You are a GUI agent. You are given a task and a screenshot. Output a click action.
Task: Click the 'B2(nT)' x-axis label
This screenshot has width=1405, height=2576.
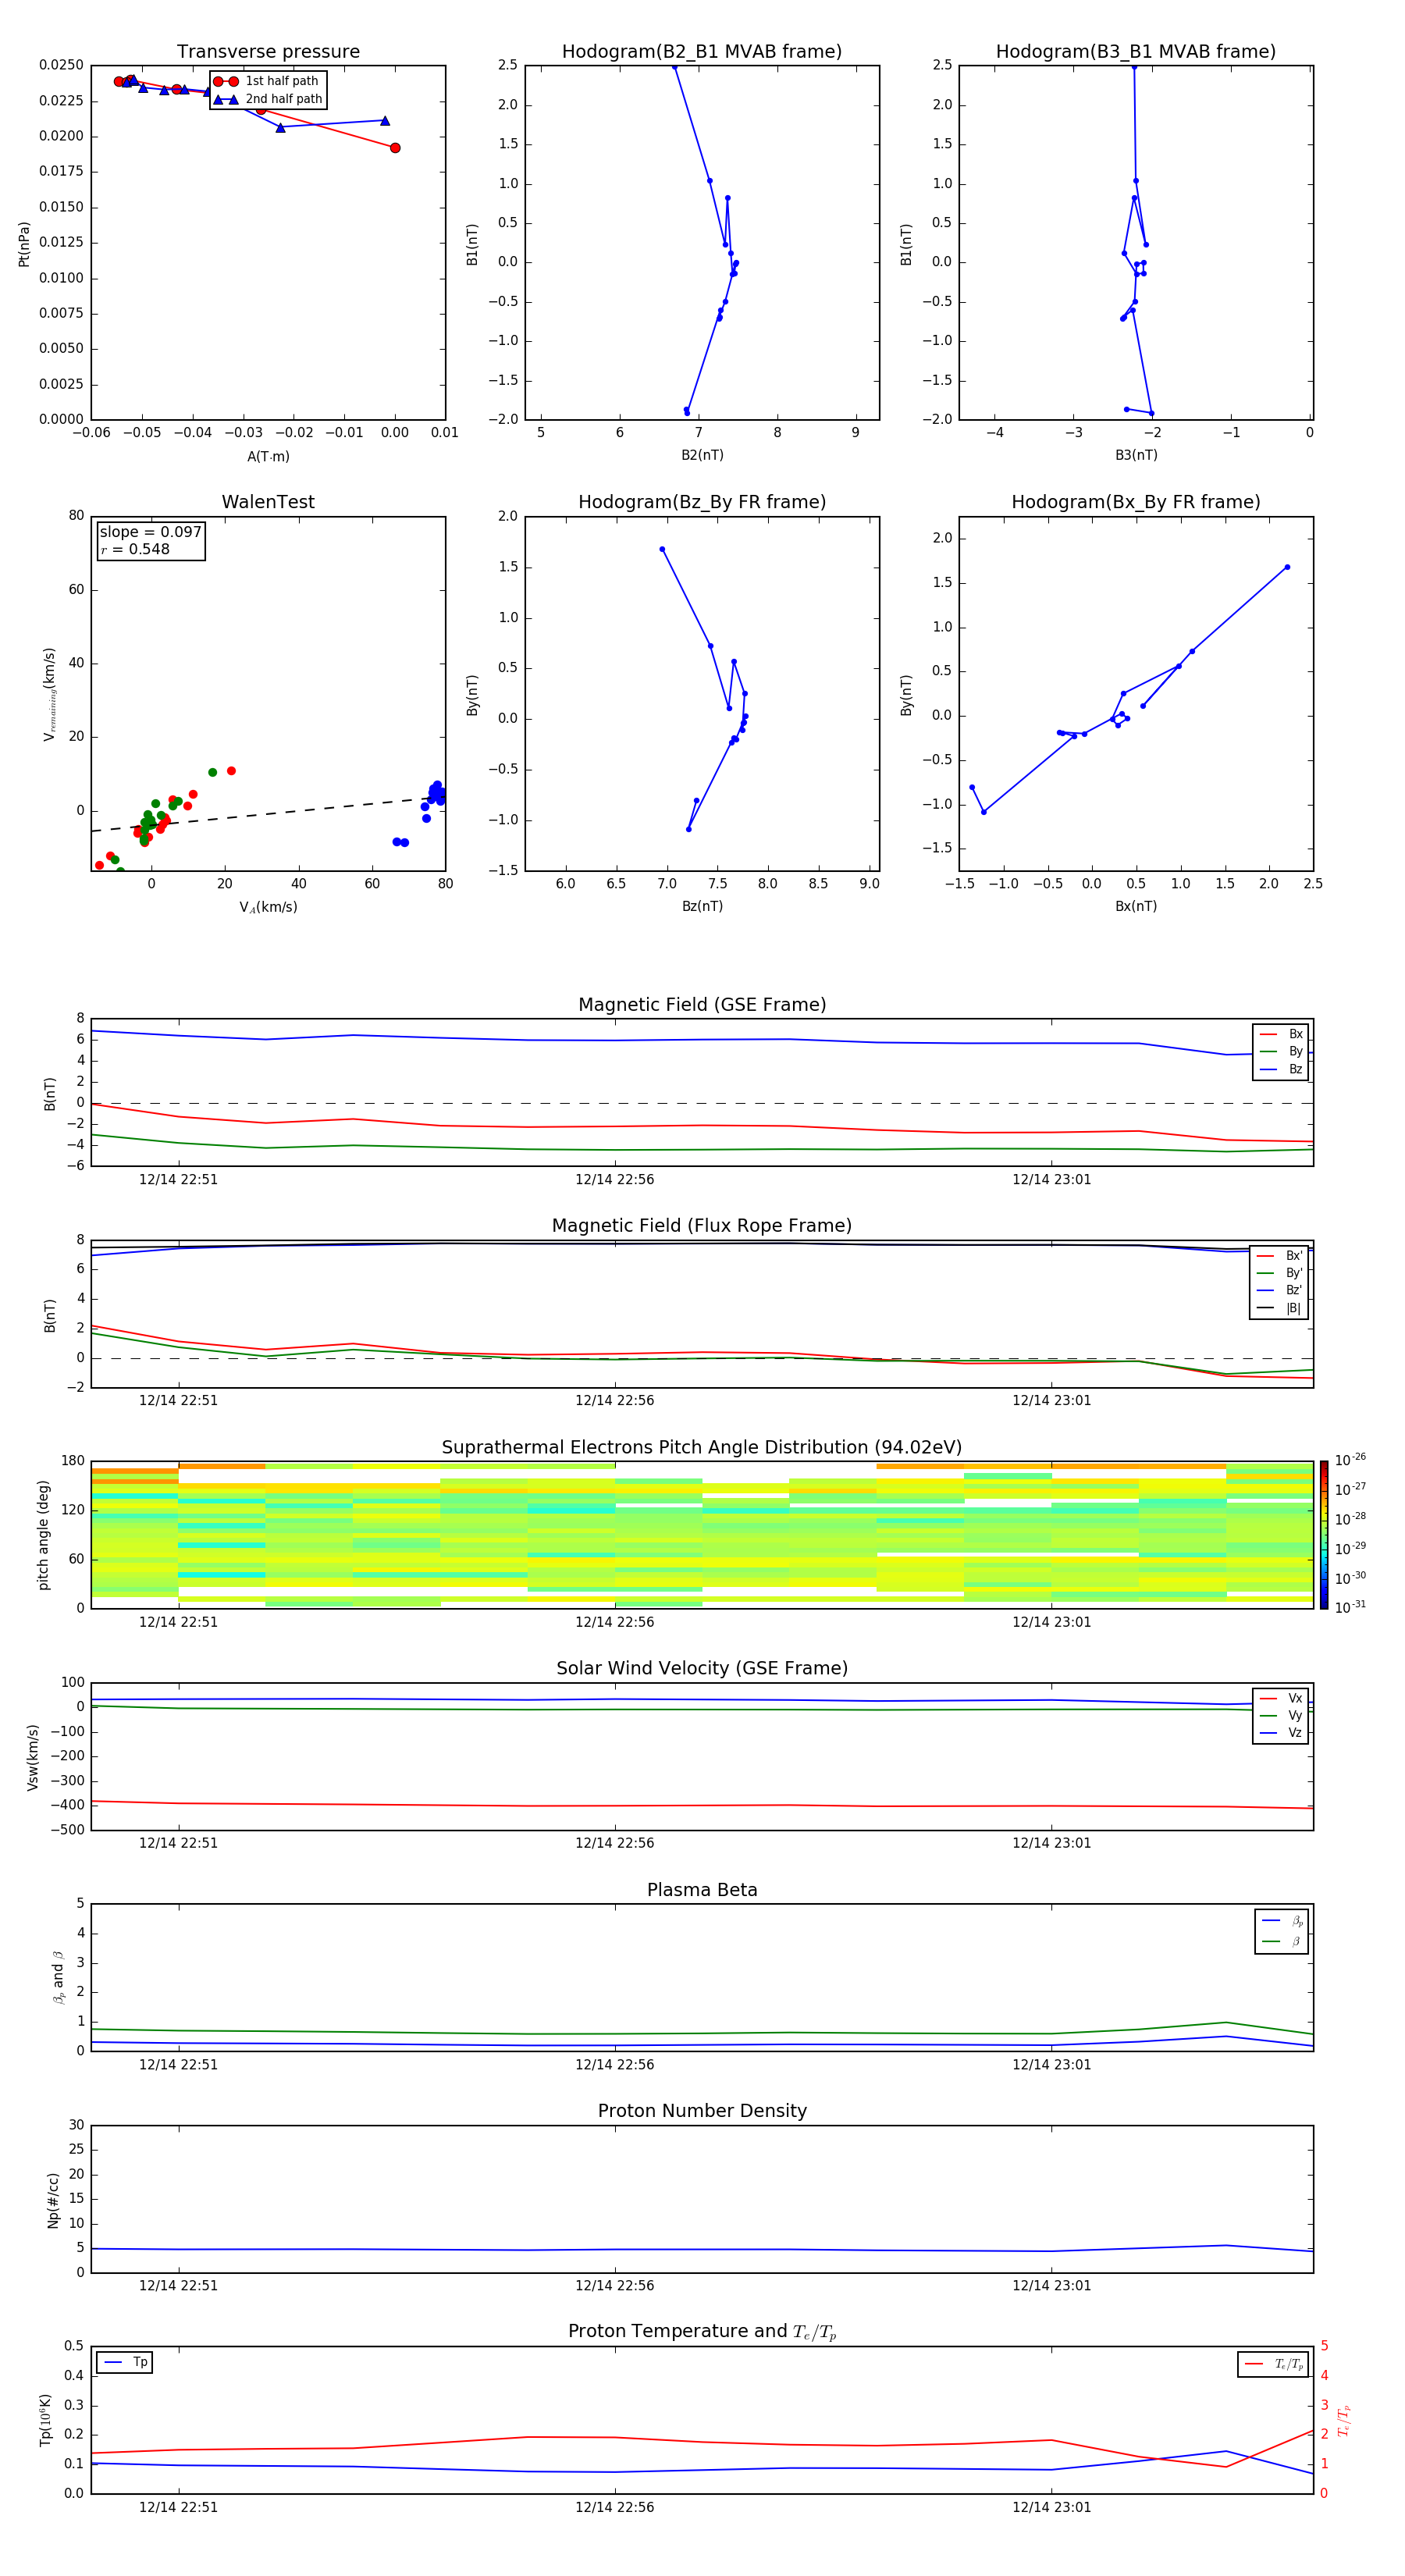tap(702, 455)
